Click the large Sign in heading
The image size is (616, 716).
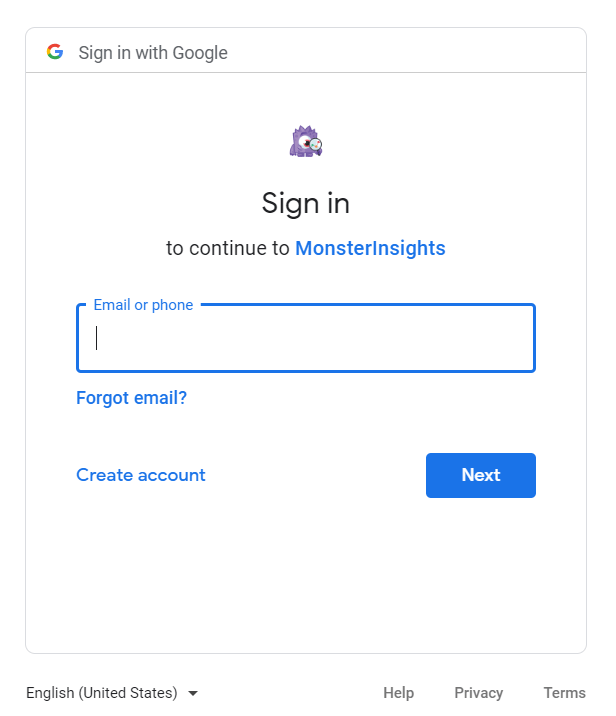click(x=305, y=203)
